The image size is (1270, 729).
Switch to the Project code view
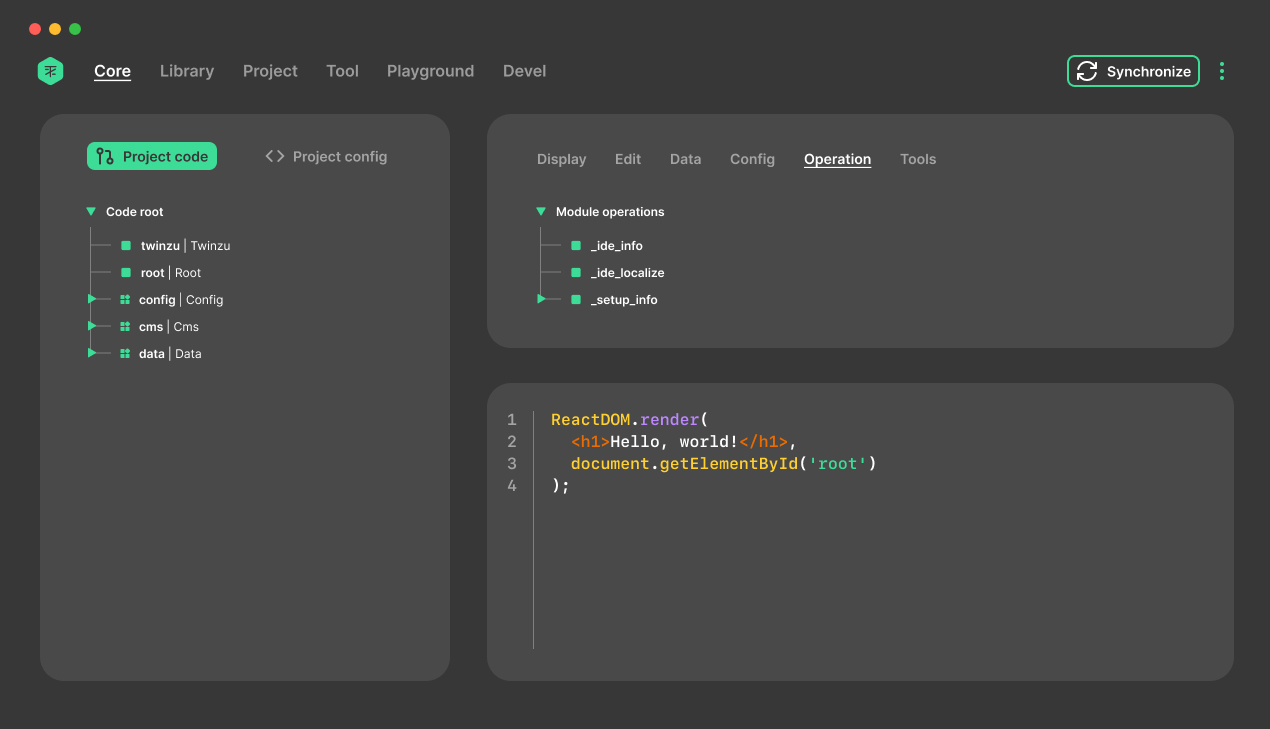(152, 156)
